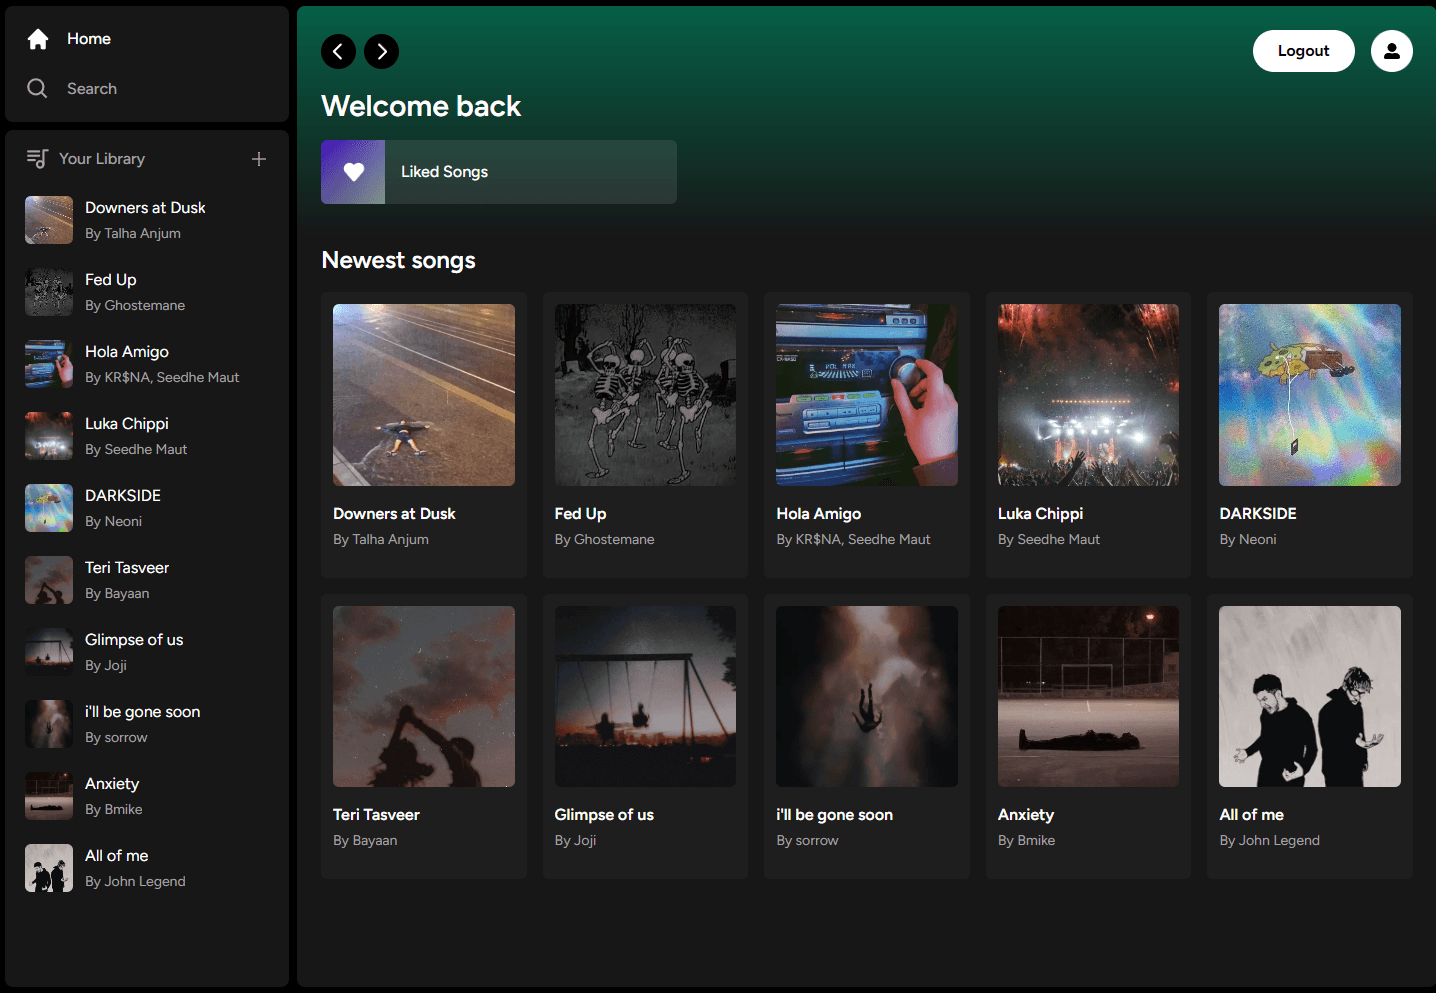The height and width of the screenshot is (993, 1436).
Task: Click 'DARKSIDE' title in library list
Action: click(x=123, y=496)
